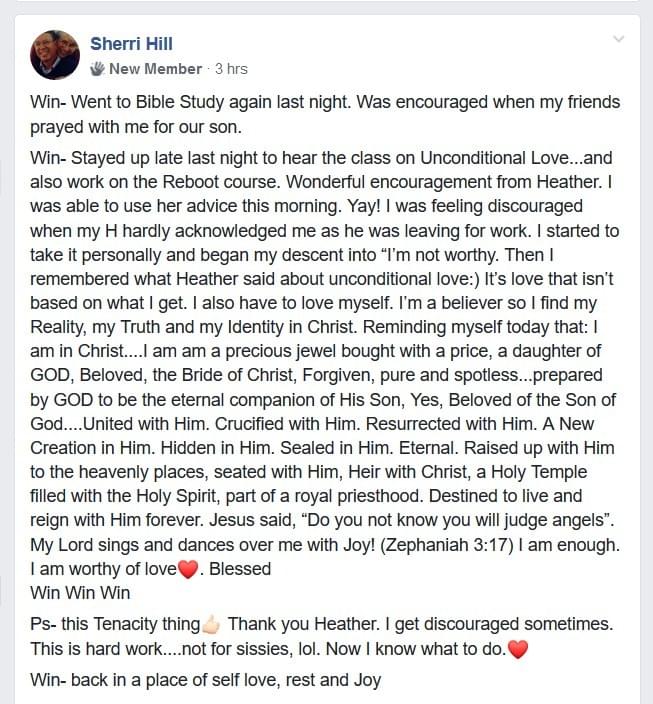Click the Unconditional Love...and phrase
This screenshot has height=704, width=653.
pos(516,158)
